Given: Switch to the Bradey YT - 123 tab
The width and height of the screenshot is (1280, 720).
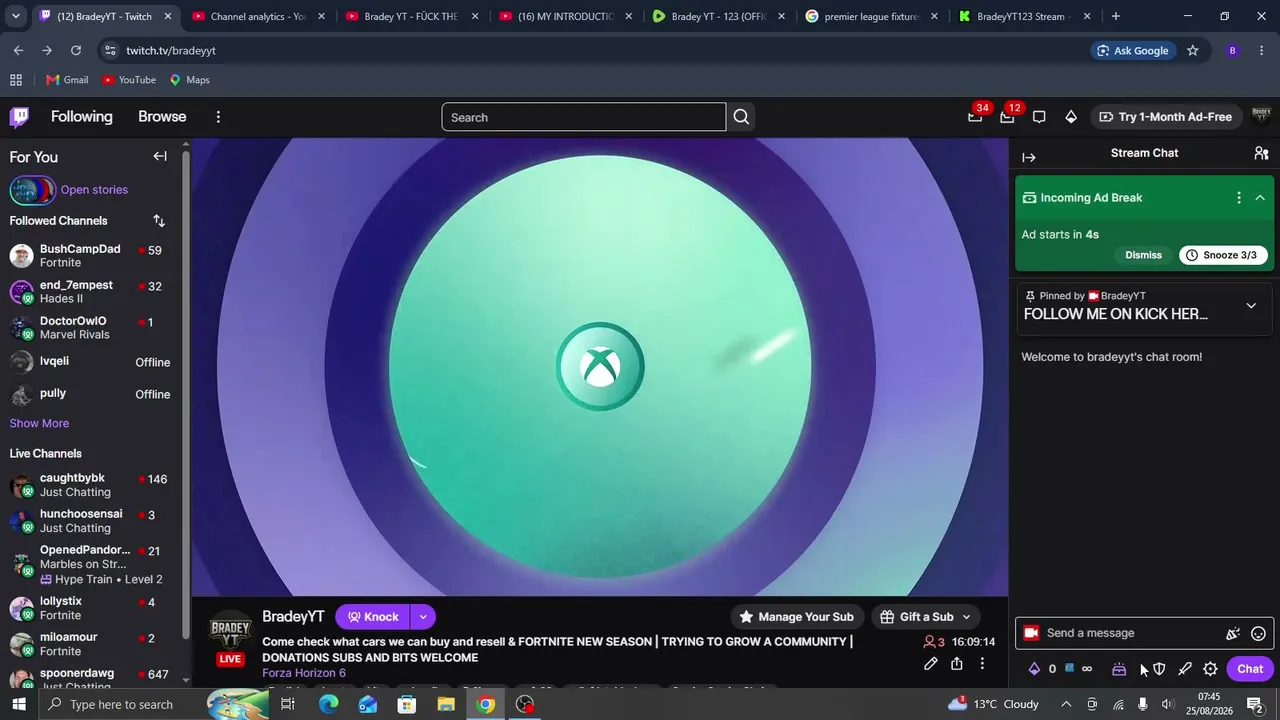Looking at the screenshot, I should tap(717, 16).
